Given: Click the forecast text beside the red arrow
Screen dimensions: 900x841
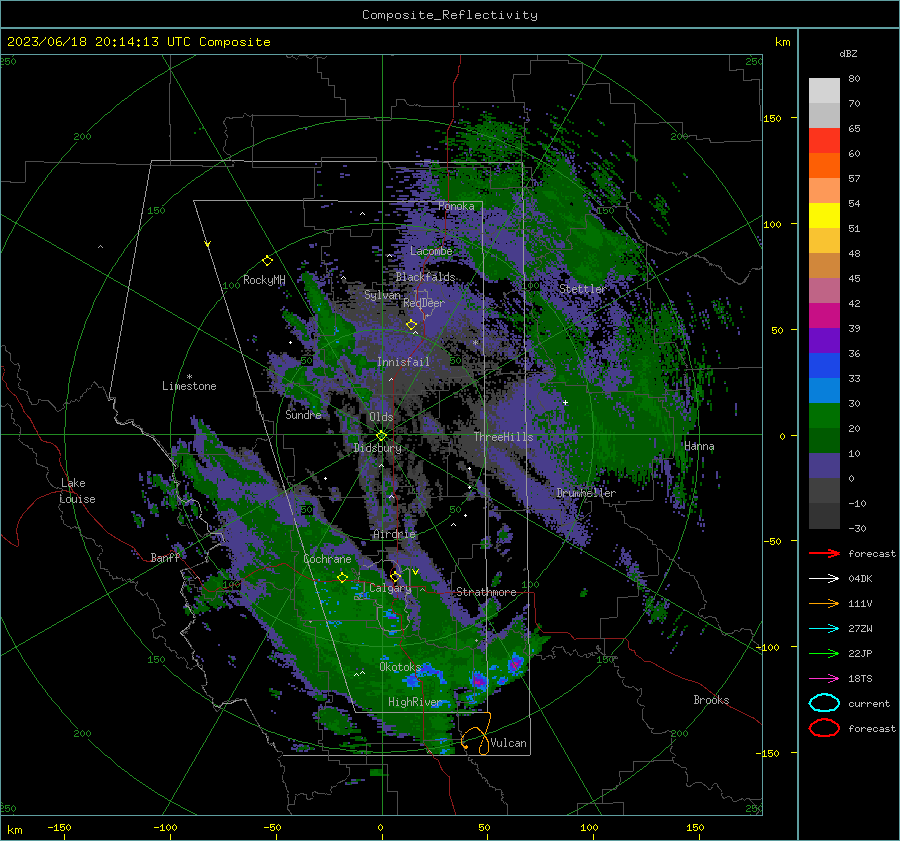Looking at the screenshot, I should pyautogui.click(x=872, y=553).
